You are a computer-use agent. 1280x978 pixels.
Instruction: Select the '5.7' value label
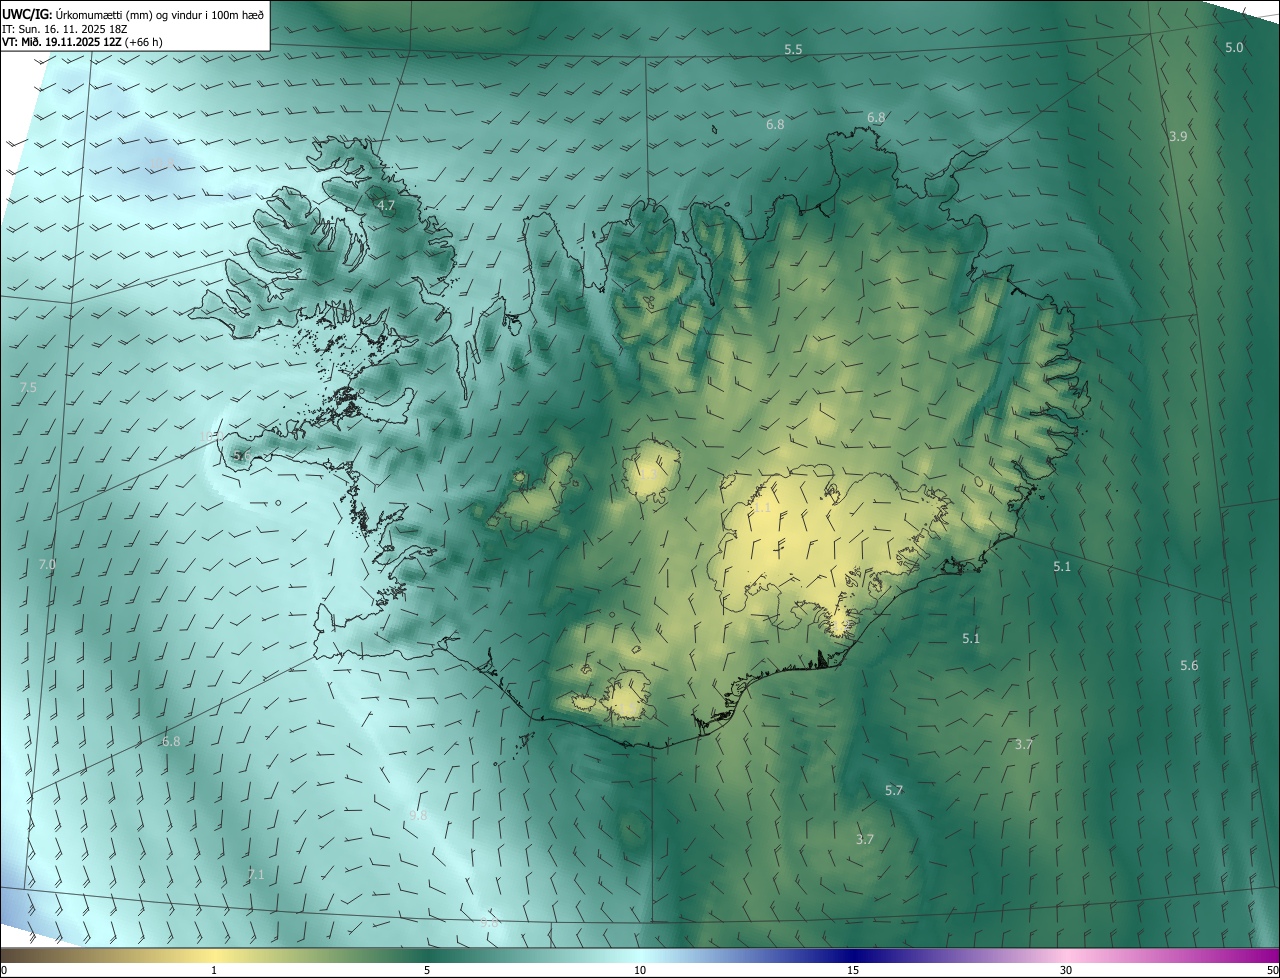(894, 790)
